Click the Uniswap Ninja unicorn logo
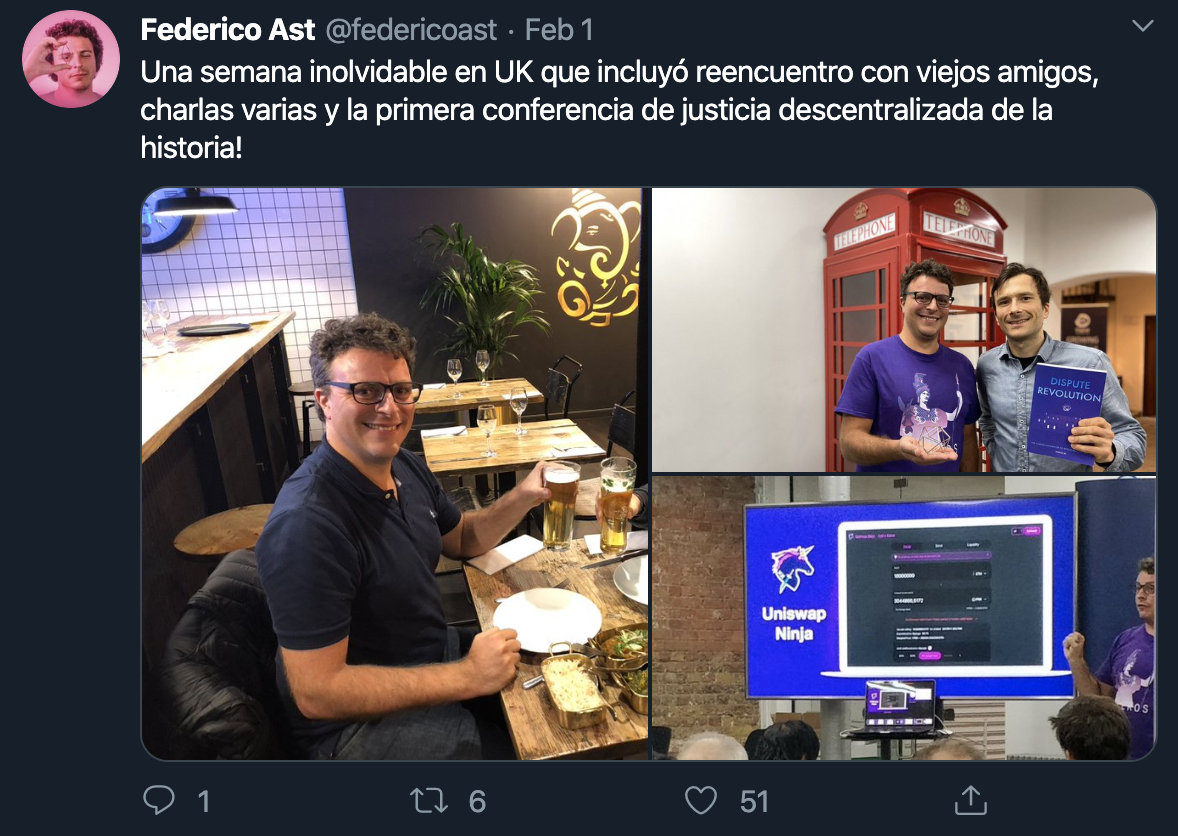Viewport: 1178px width, 836px height. [x=792, y=570]
